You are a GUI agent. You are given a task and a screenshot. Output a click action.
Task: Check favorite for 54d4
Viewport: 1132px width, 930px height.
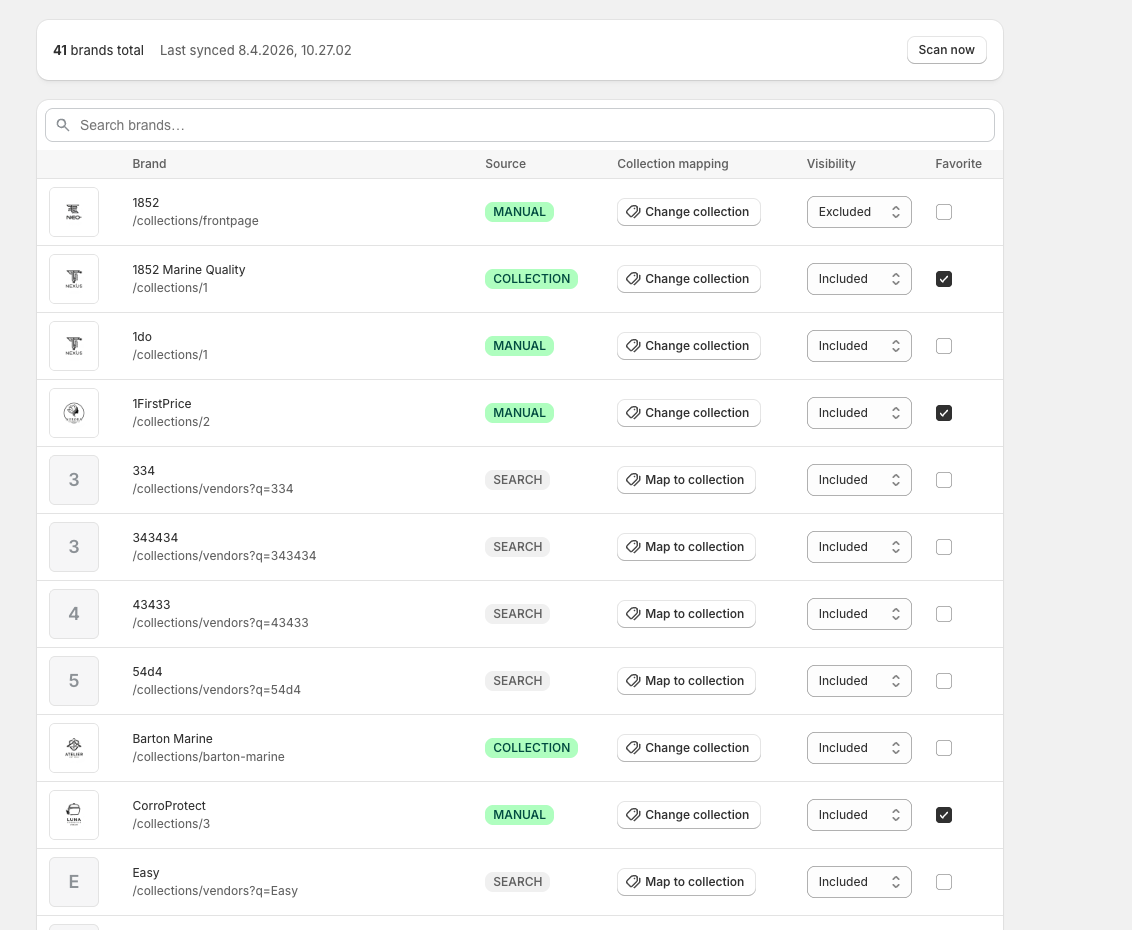pyautogui.click(x=944, y=681)
